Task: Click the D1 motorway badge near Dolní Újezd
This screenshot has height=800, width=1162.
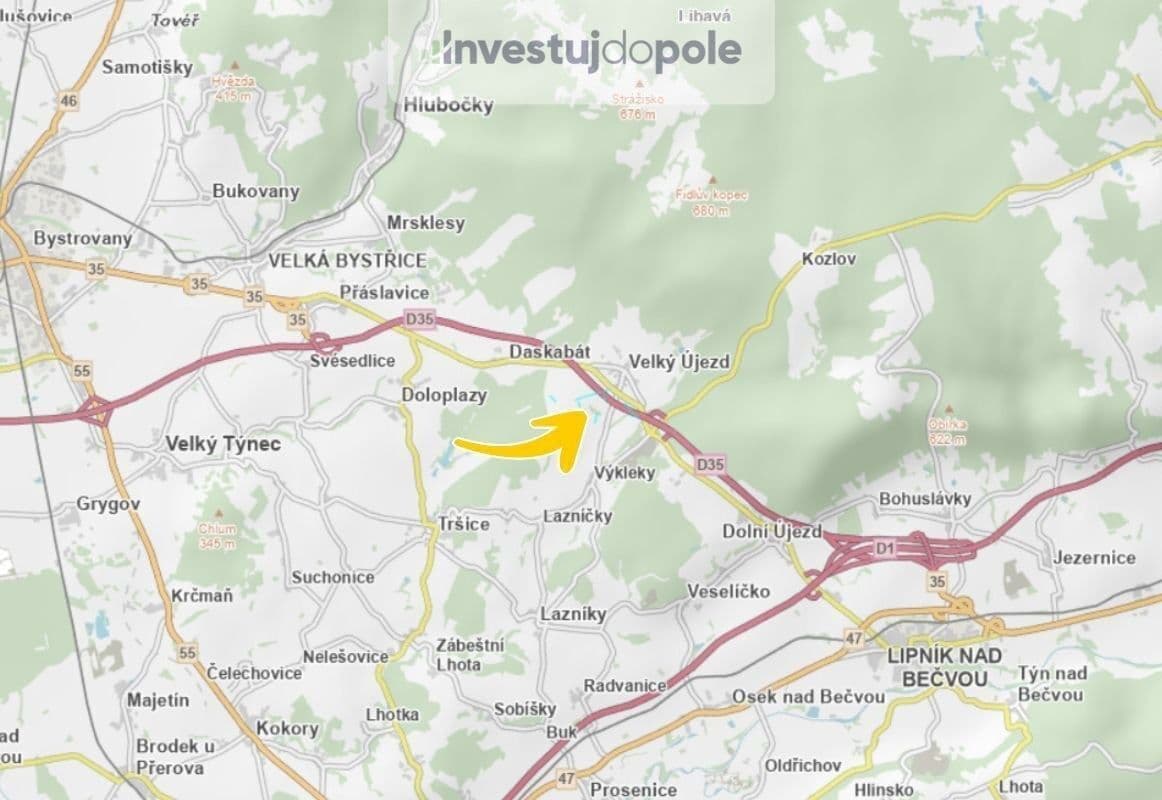Action: 884,548
